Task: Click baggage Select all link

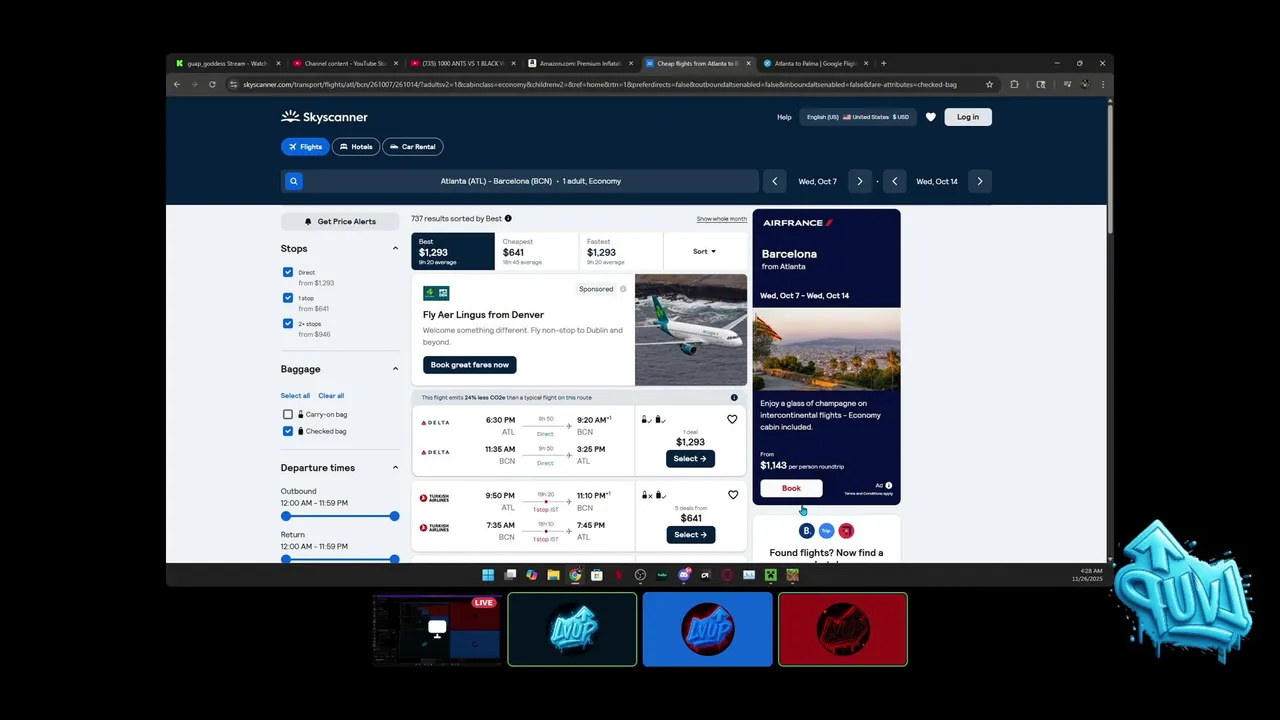Action: coord(295,396)
